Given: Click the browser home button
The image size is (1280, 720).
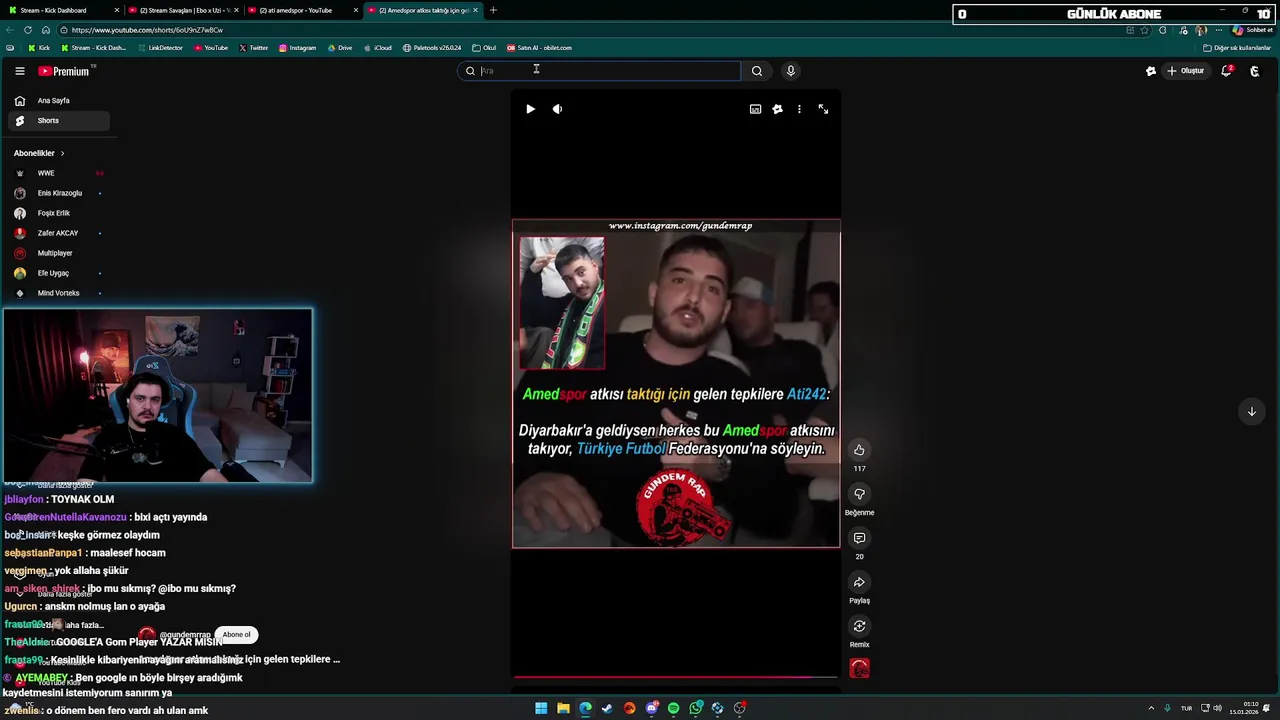Looking at the screenshot, I should (x=45, y=30).
